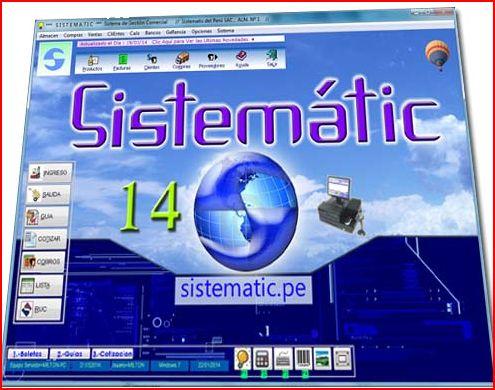Click the Salir exit icon

tap(272, 58)
